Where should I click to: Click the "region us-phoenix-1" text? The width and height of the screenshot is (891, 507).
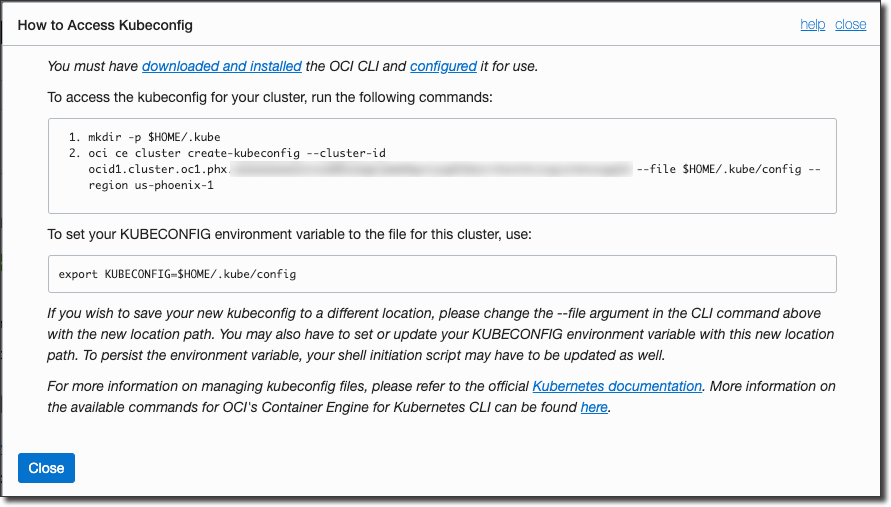(x=151, y=187)
